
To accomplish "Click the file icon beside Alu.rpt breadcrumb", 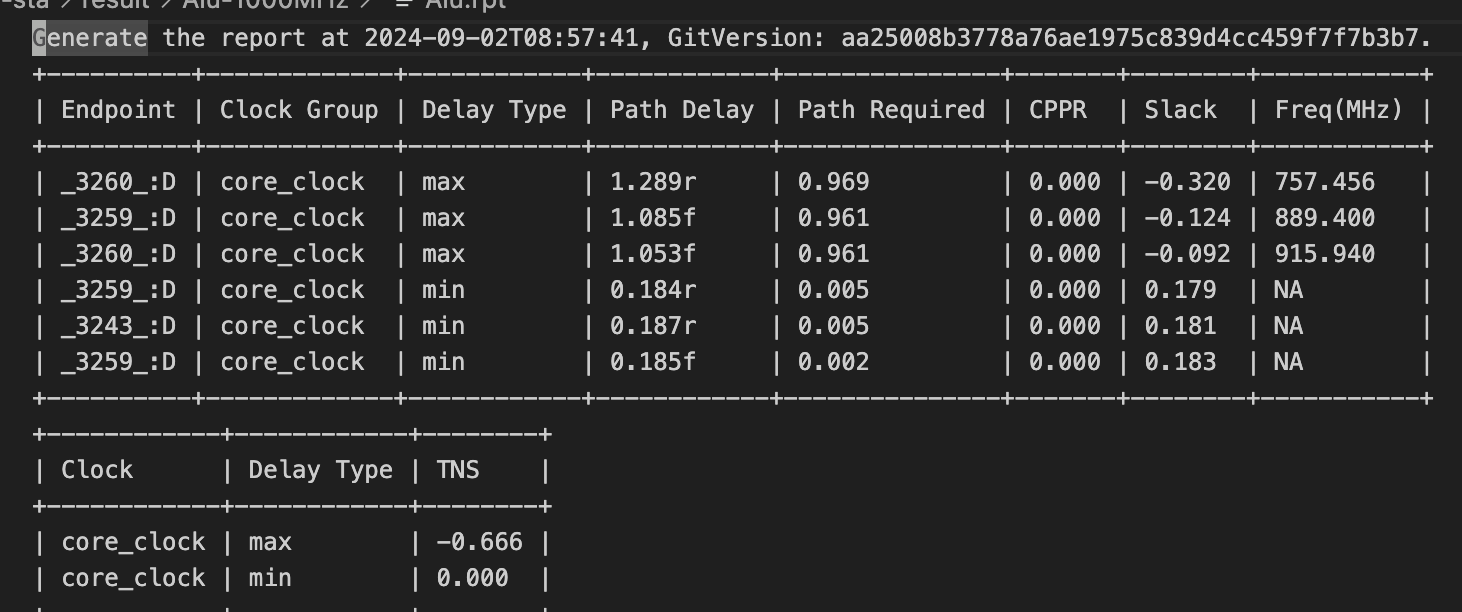I will tap(403, 3).
